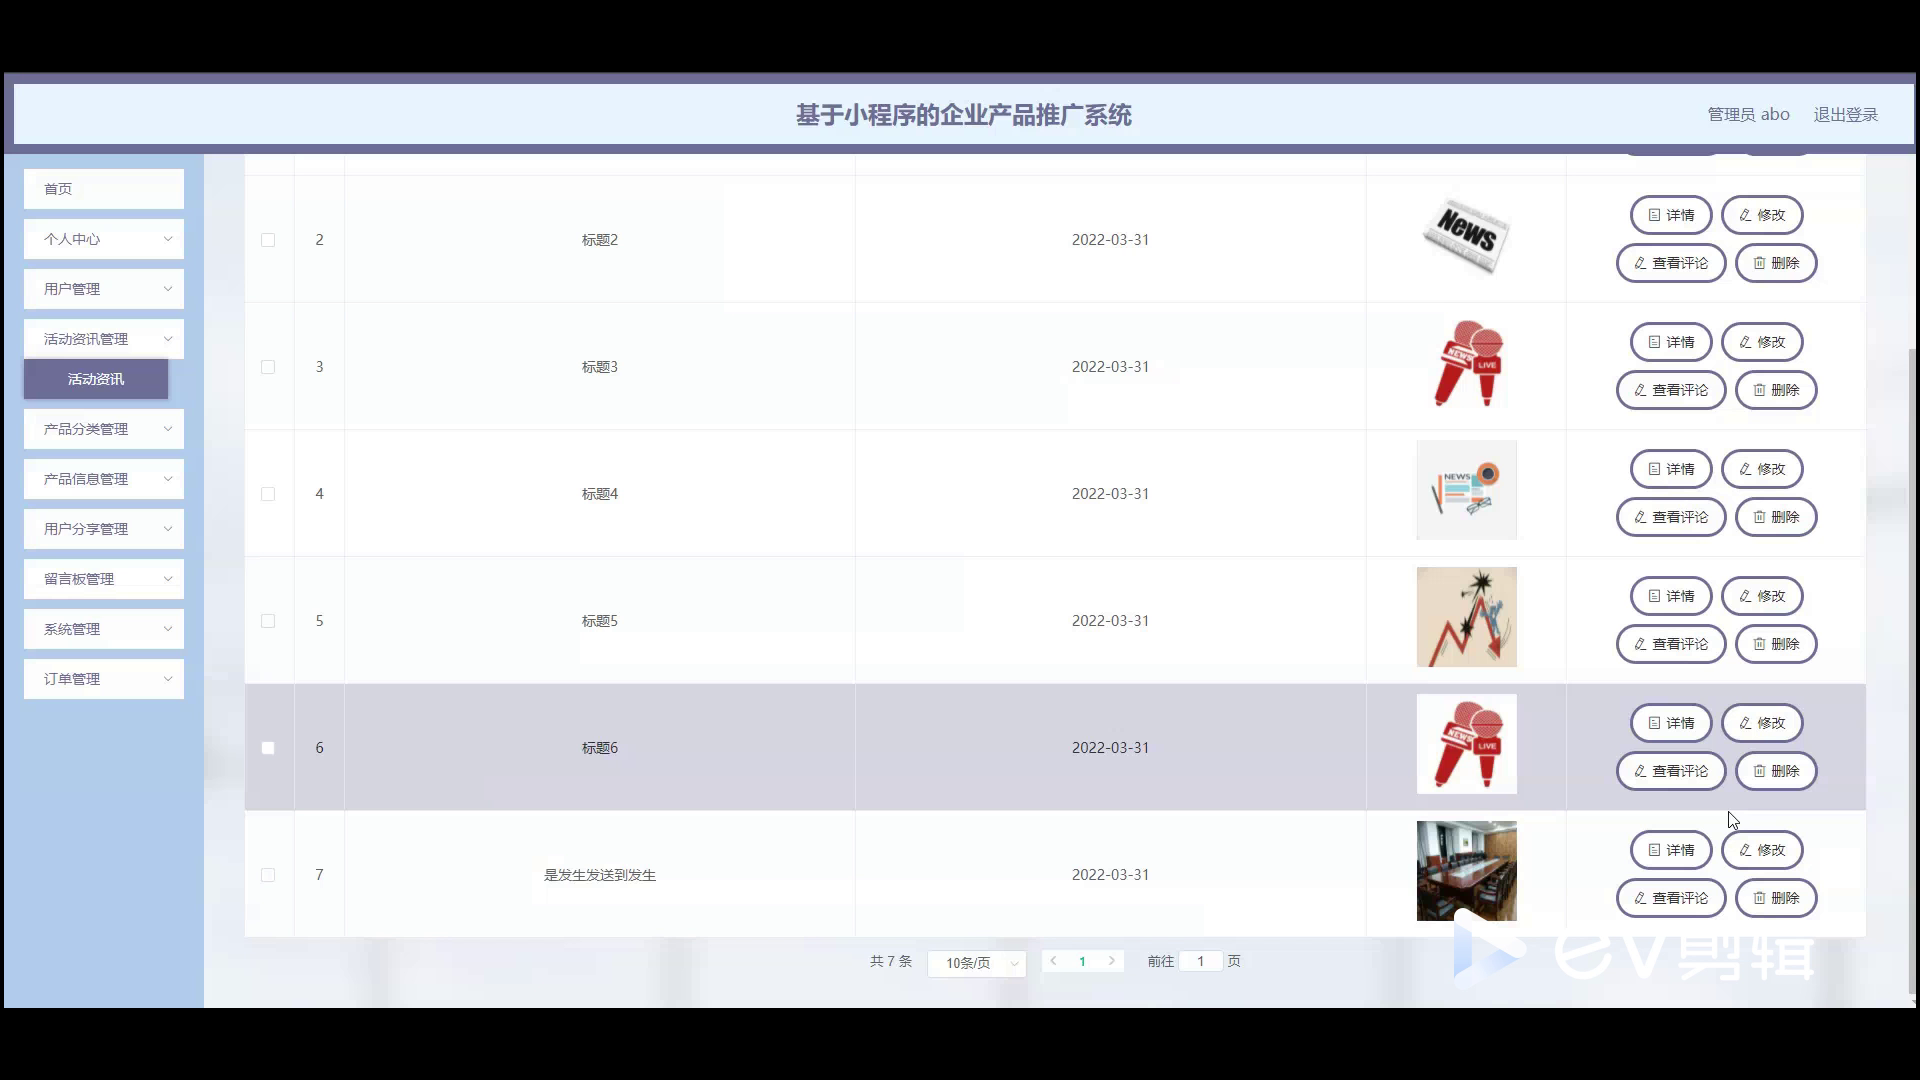View comments for 是发生发送到发生

(x=1671, y=898)
